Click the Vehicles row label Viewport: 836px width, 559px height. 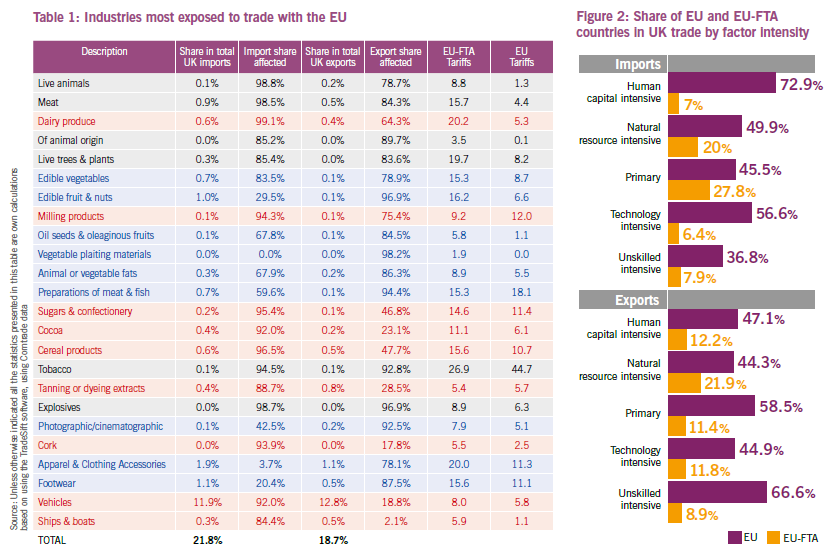[x=54, y=501]
